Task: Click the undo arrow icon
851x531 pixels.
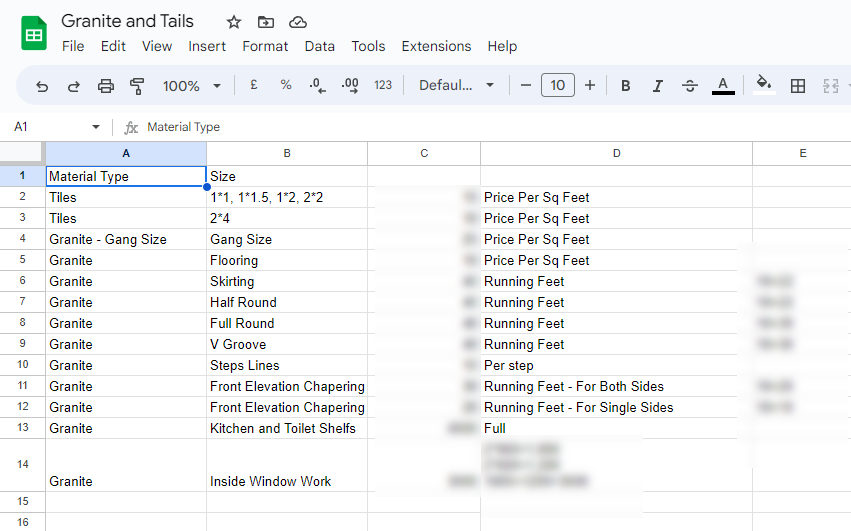Action: (x=42, y=86)
